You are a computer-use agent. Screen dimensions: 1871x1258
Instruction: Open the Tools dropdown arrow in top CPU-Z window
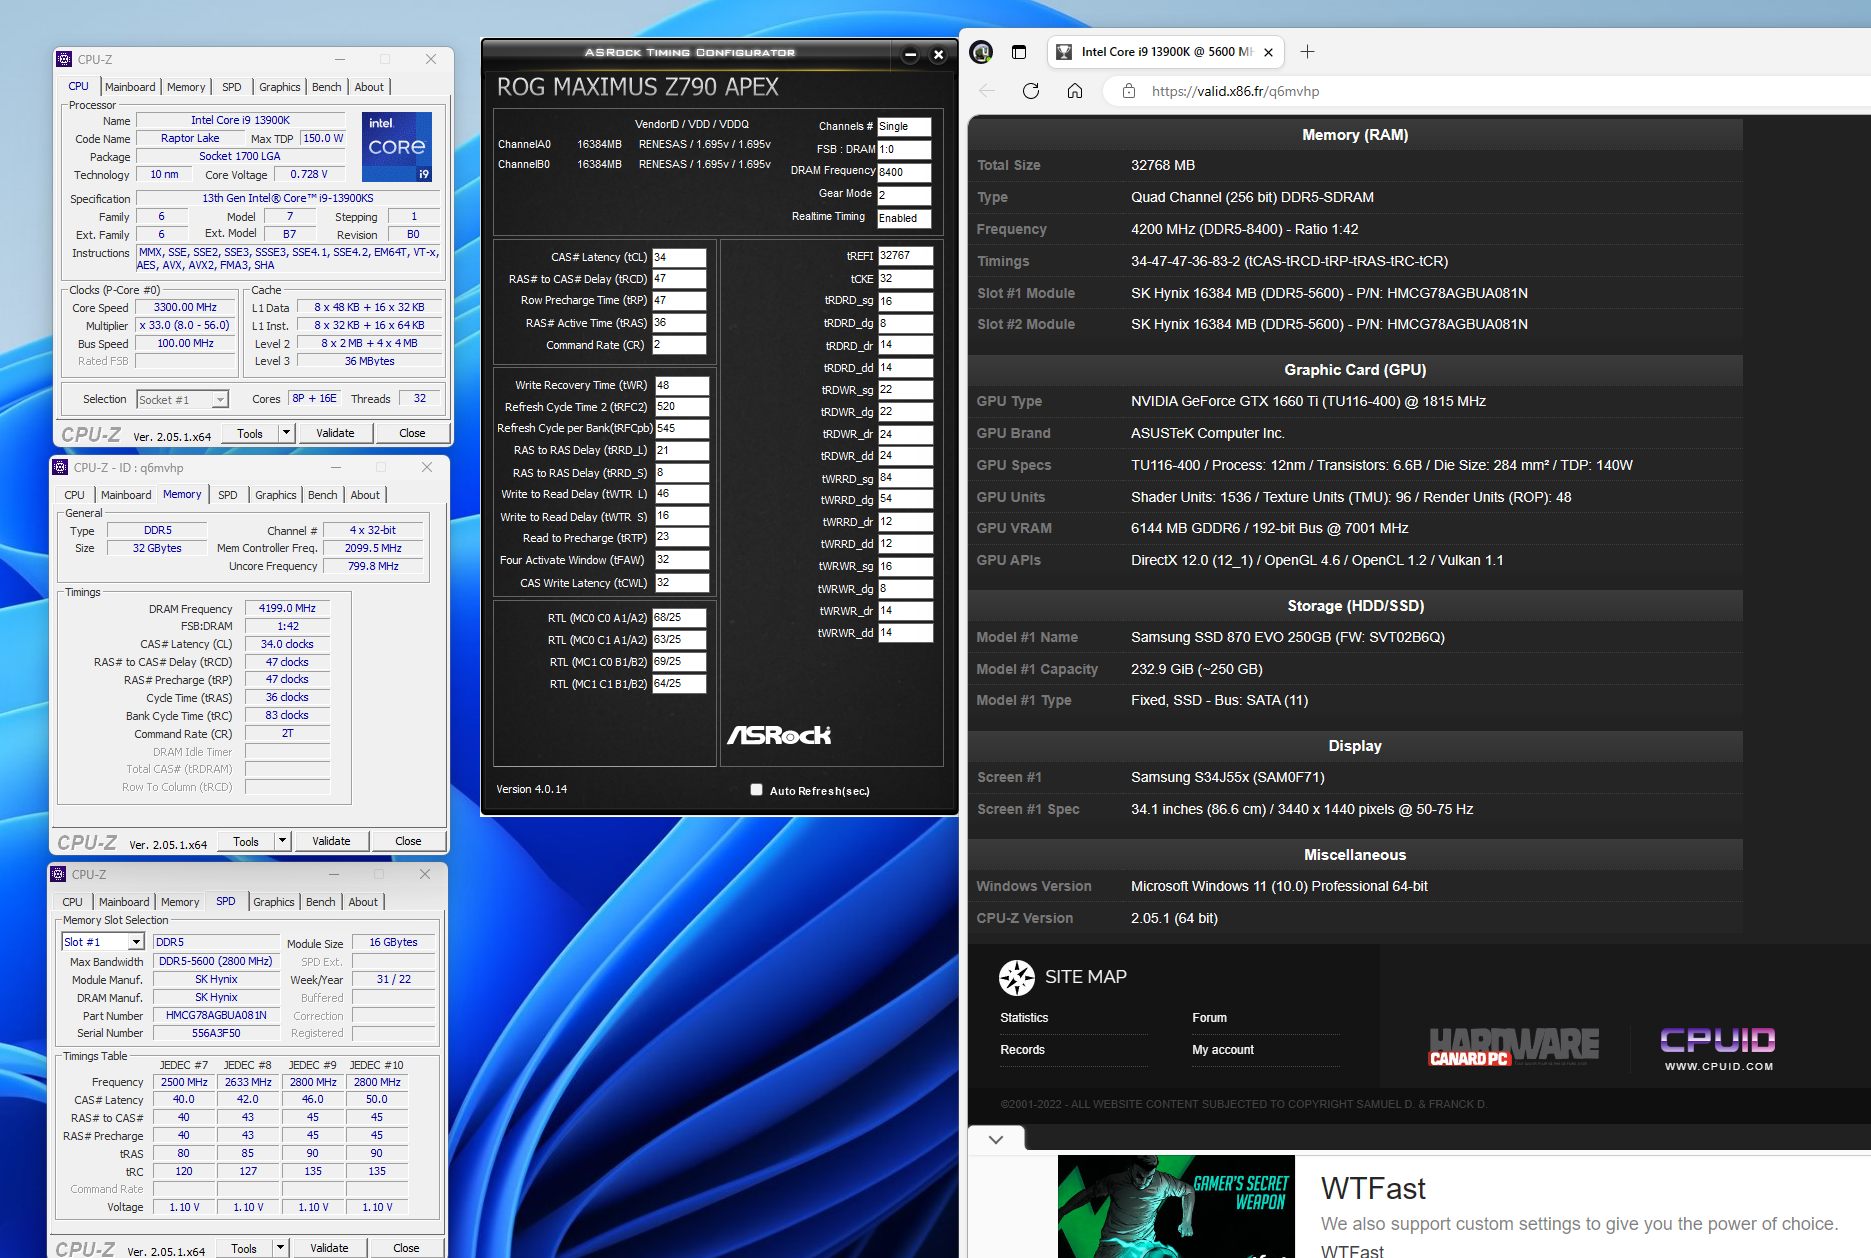coord(286,433)
